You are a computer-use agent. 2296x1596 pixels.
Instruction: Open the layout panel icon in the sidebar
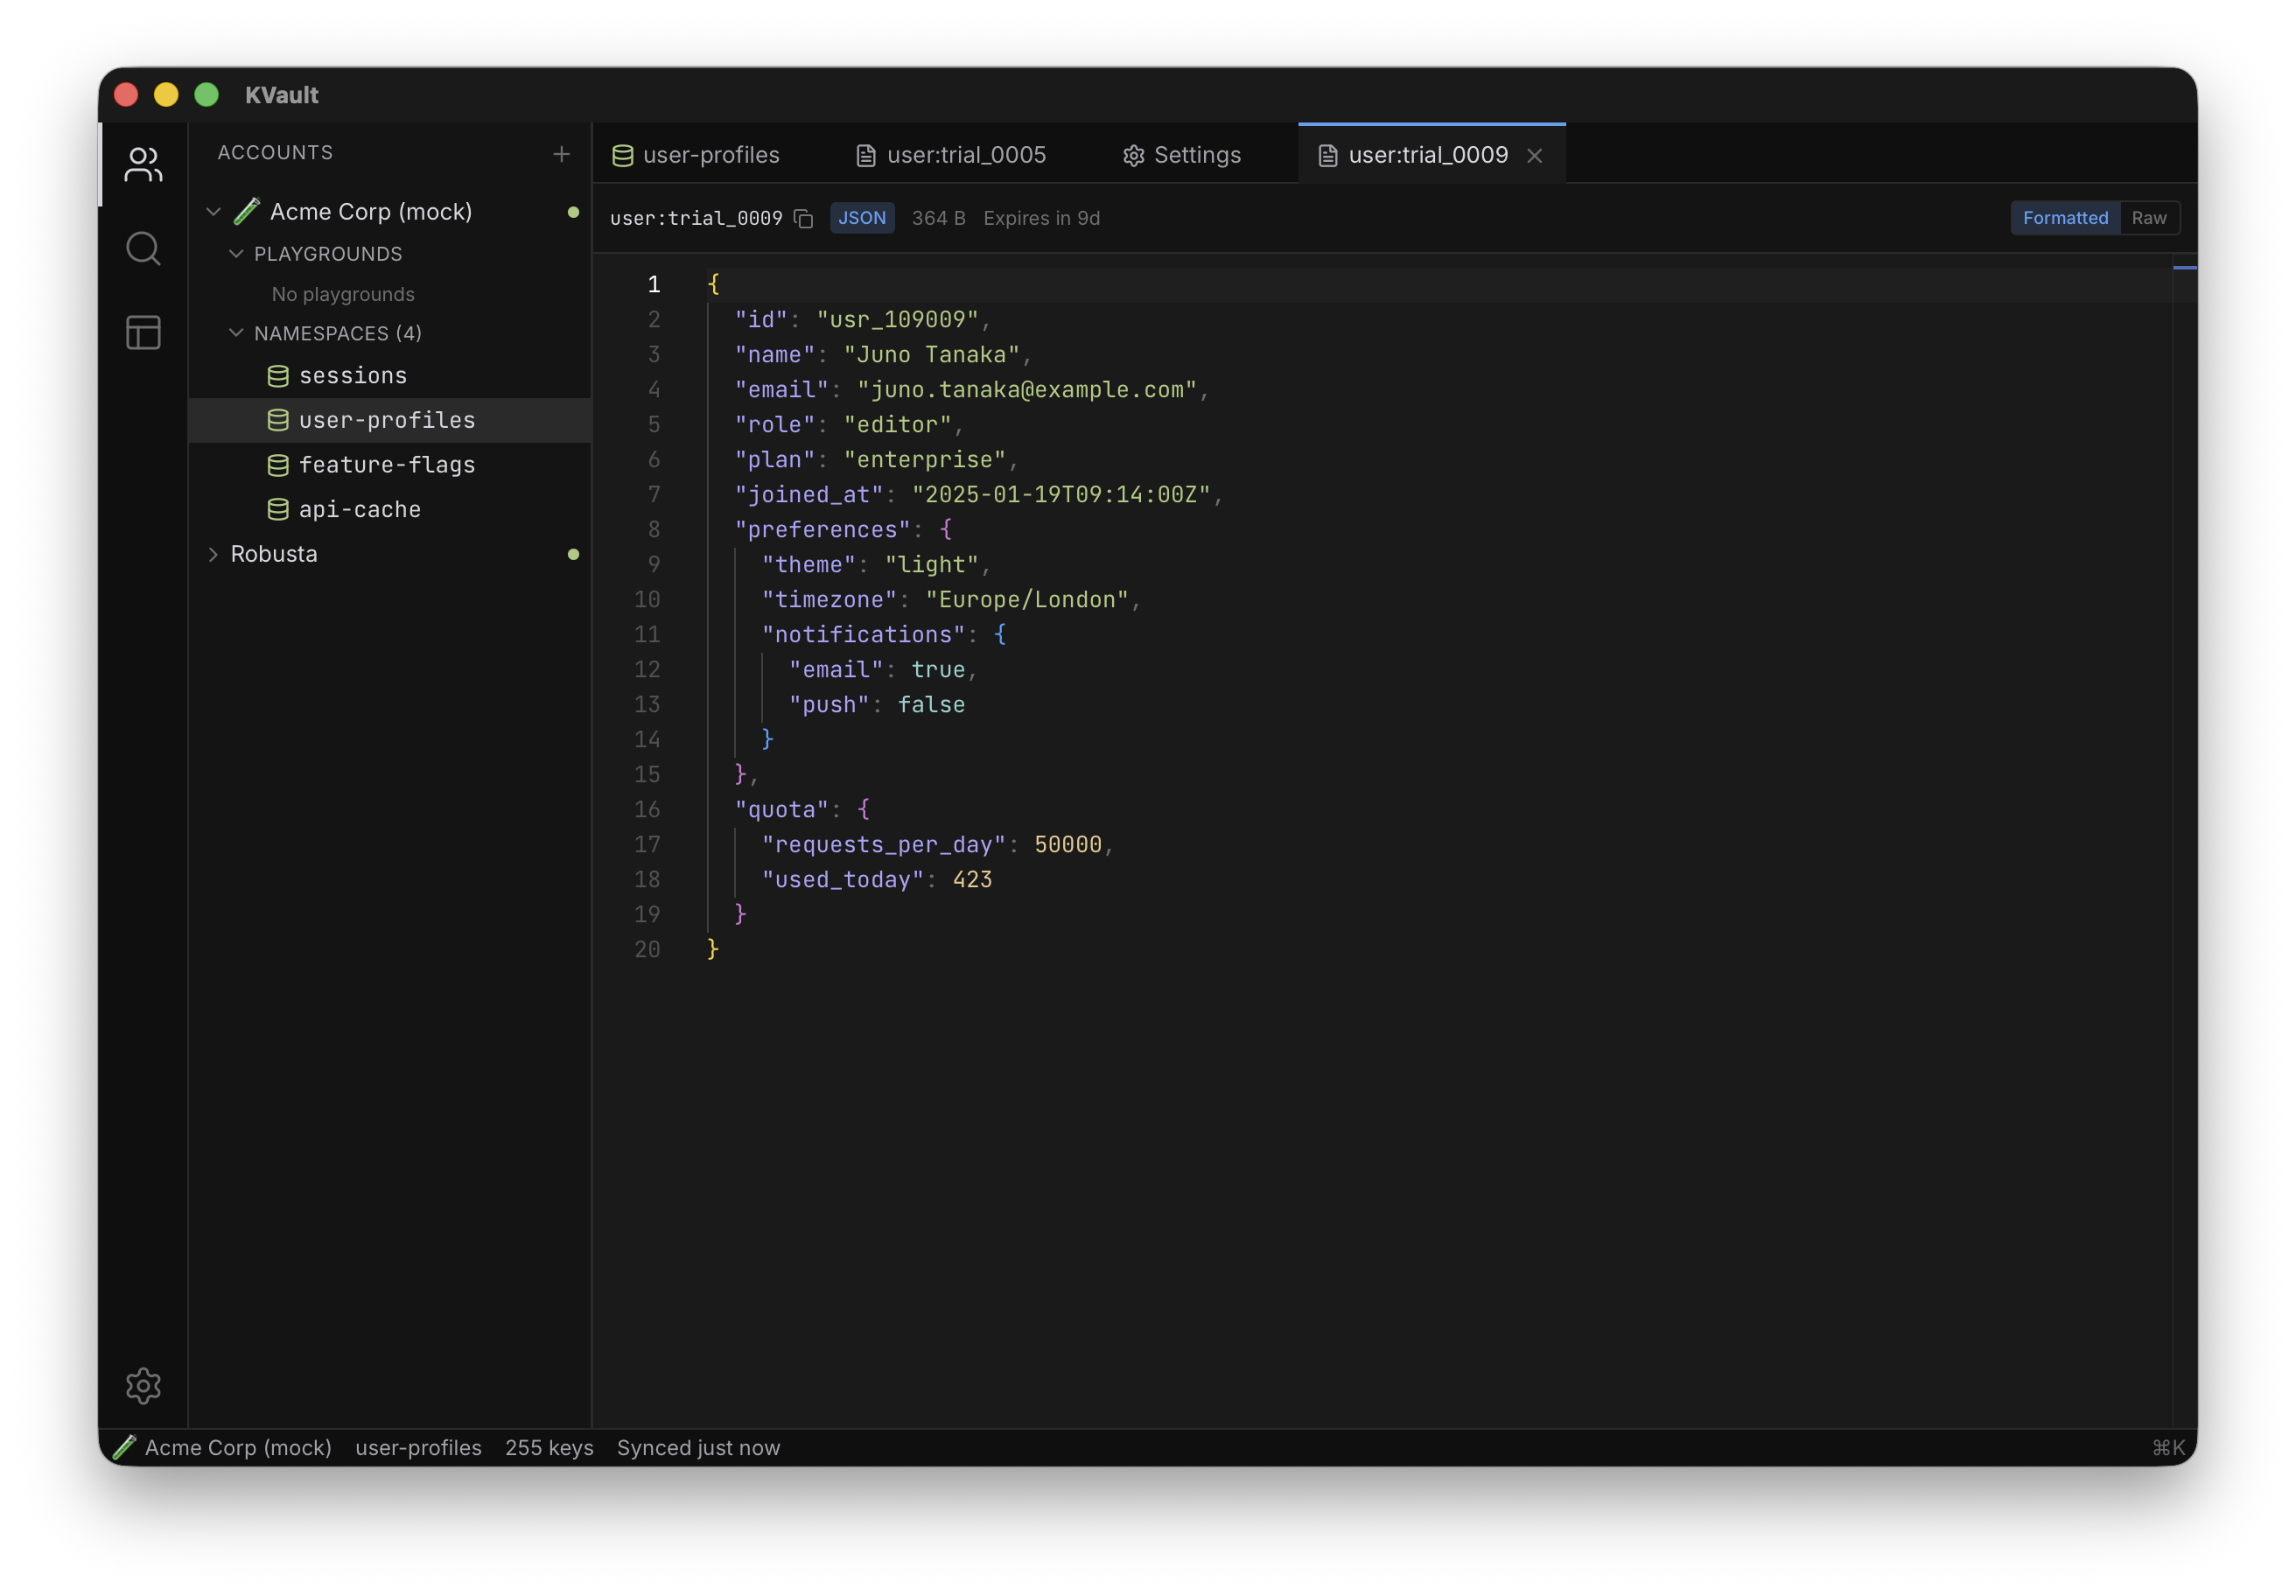(x=143, y=332)
